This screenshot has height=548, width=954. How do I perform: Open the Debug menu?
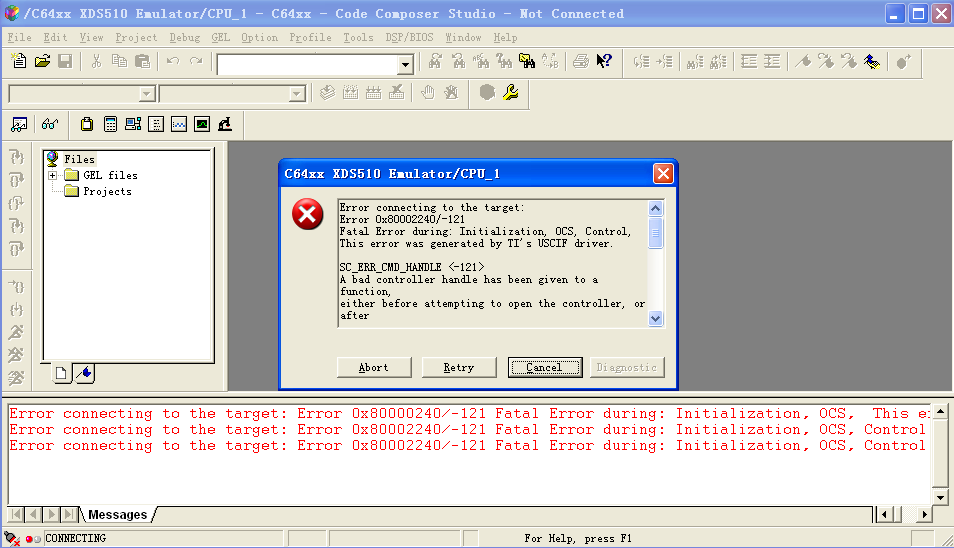tap(185, 38)
